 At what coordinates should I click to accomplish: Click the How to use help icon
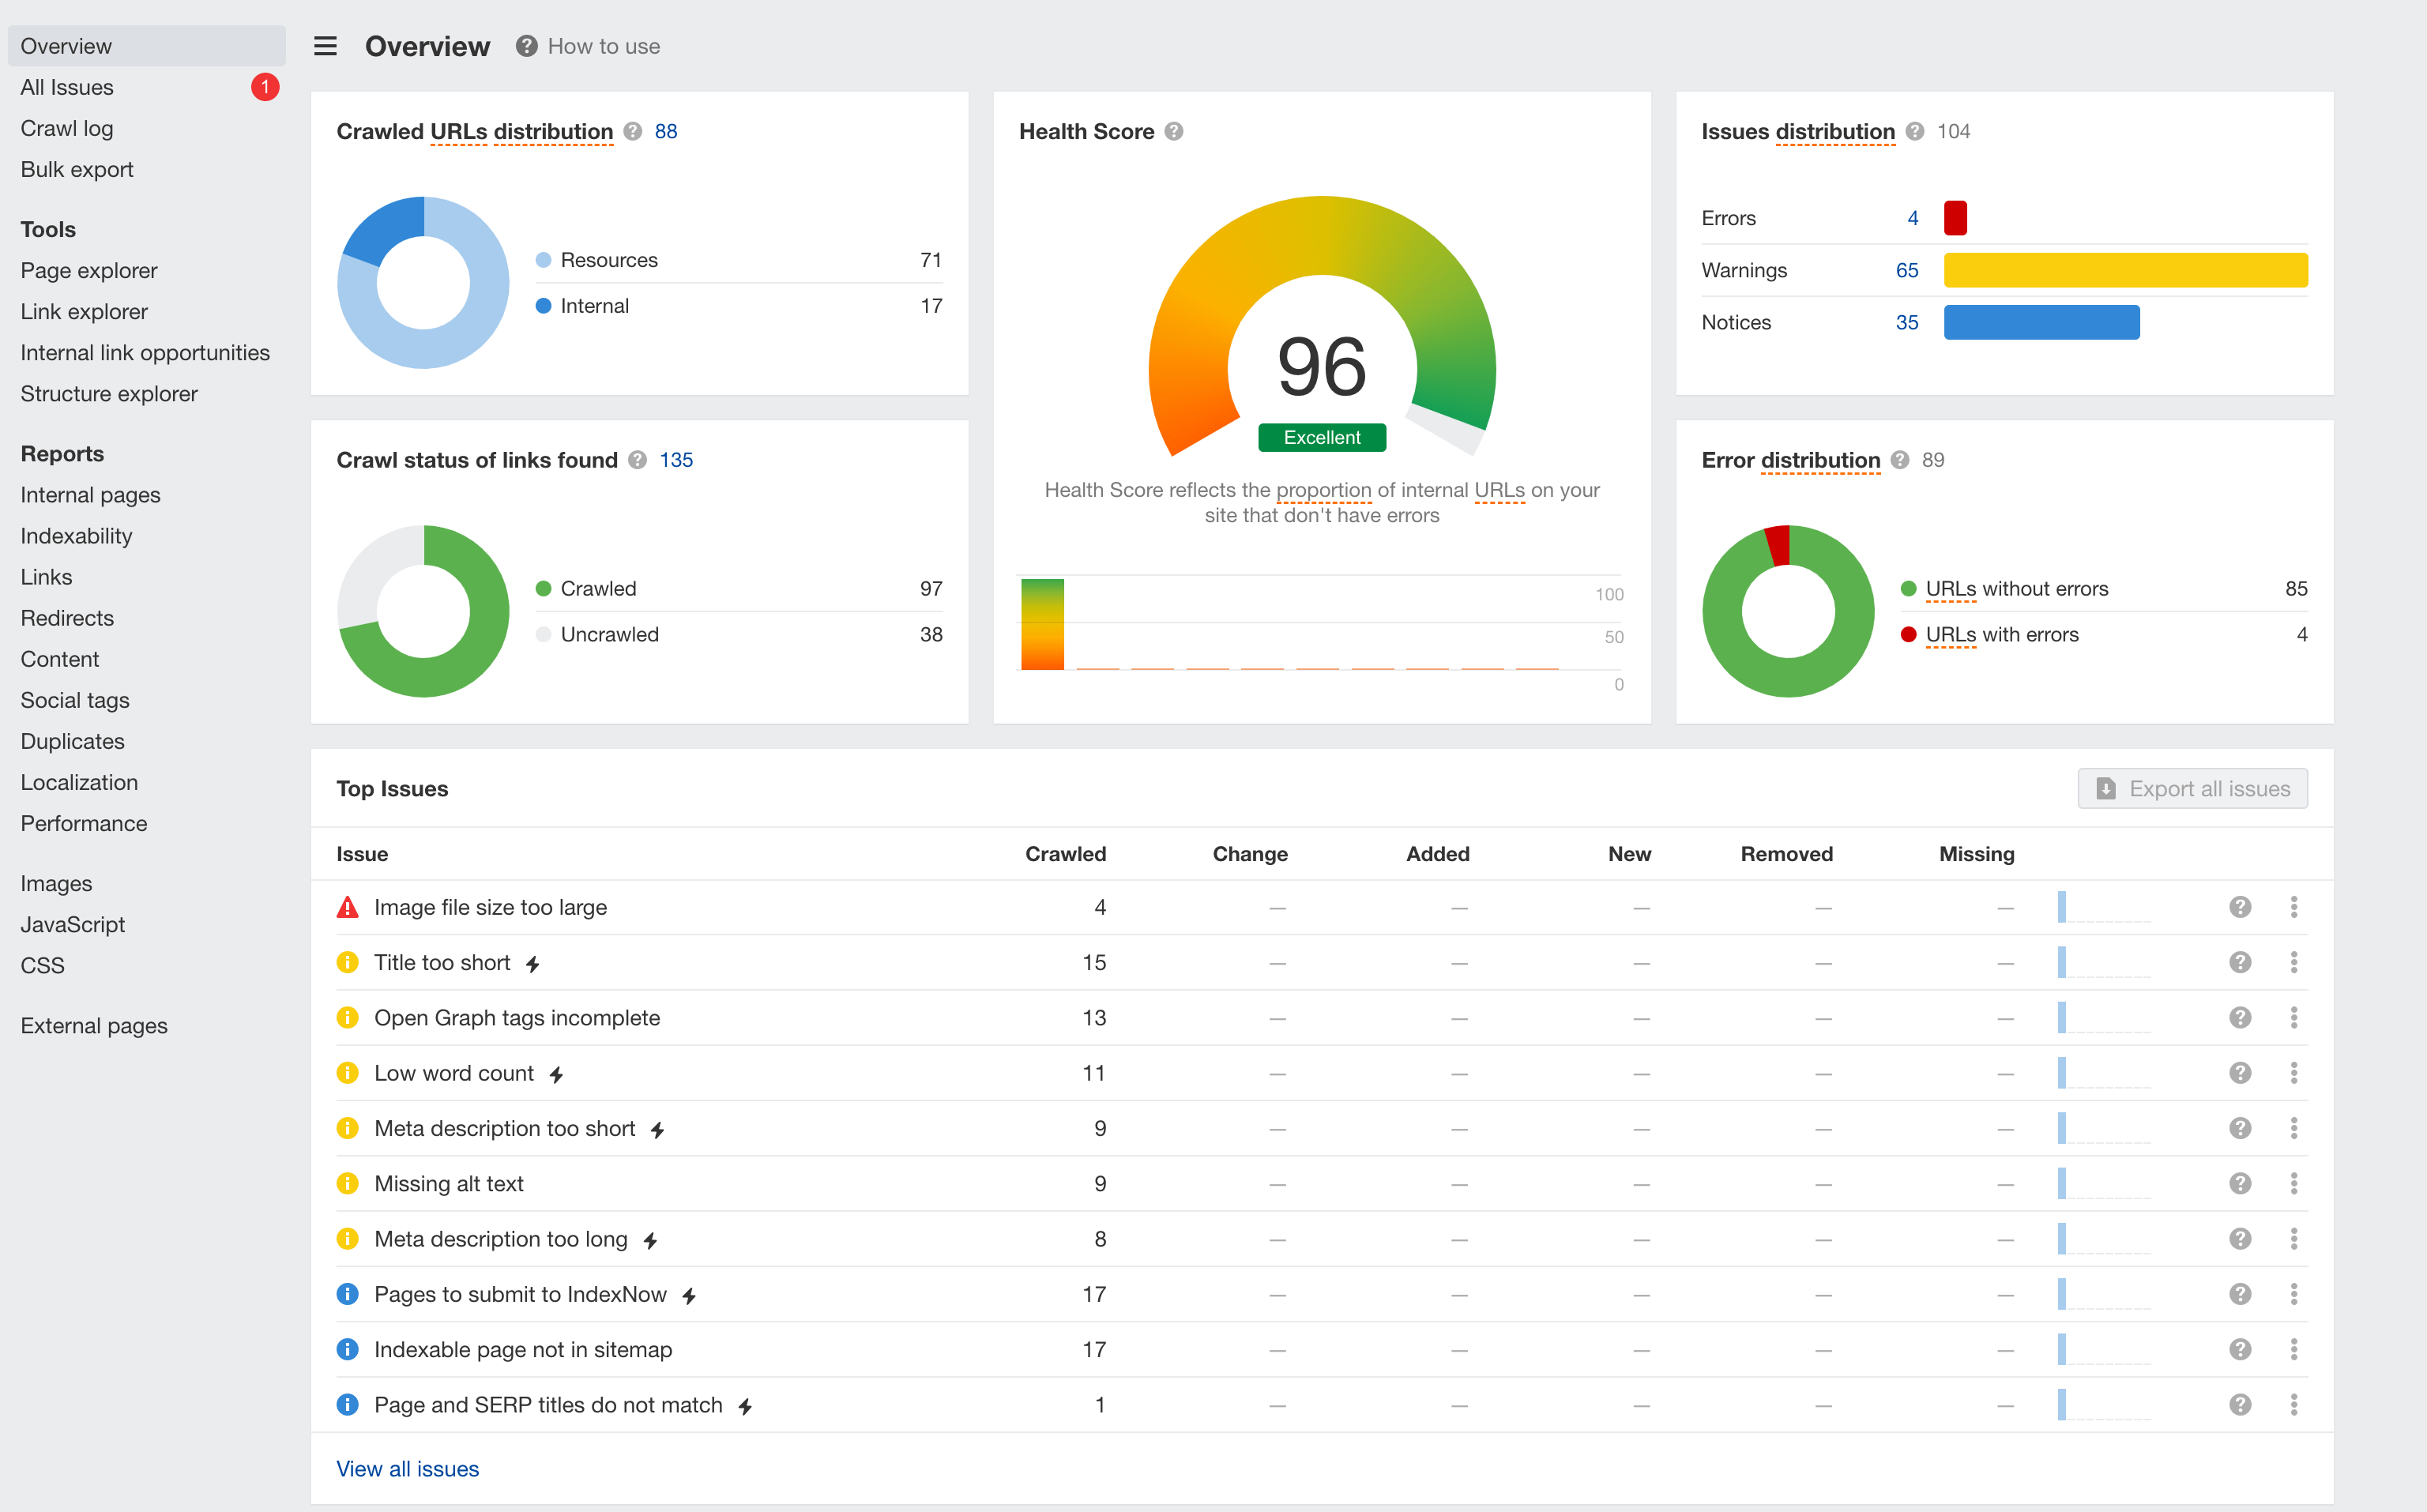(x=526, y=46)
